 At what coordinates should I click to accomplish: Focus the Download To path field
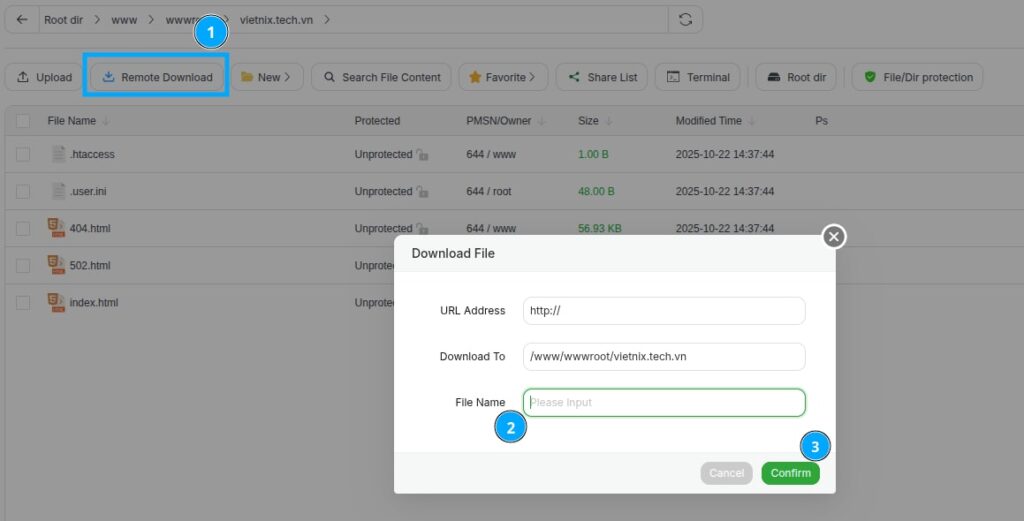tap(664, 356)
